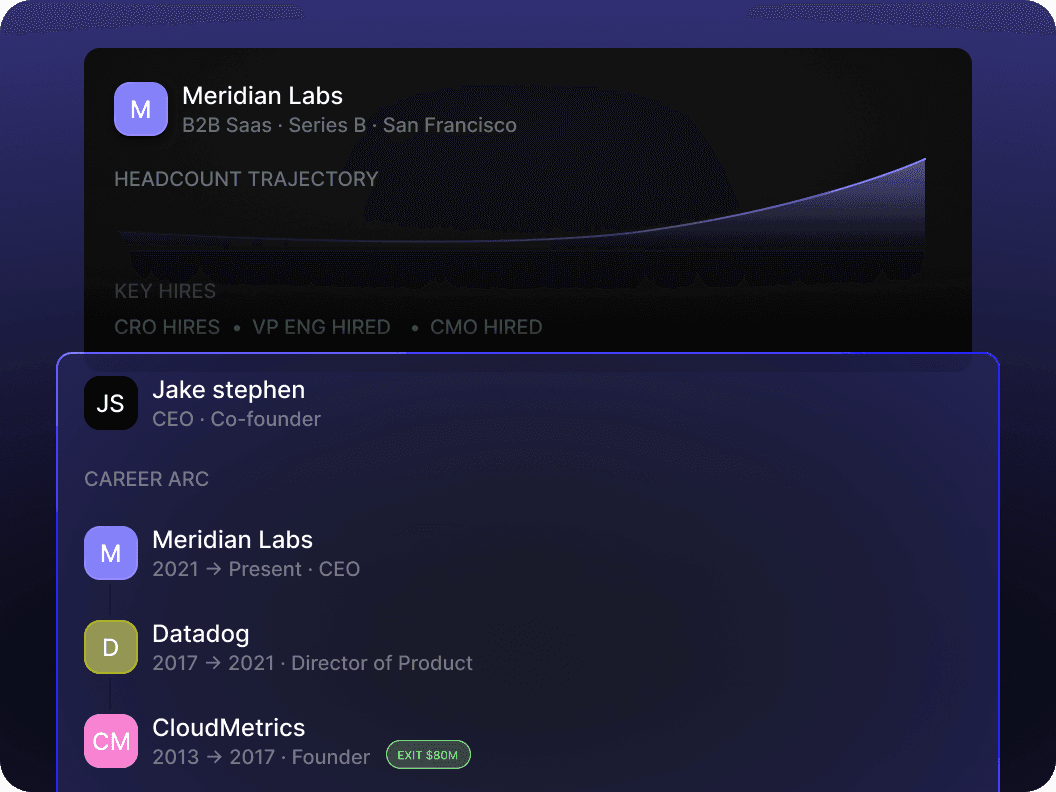Select the VP ENG HIRED tag
1056x792 pixels.
point(321,327)
